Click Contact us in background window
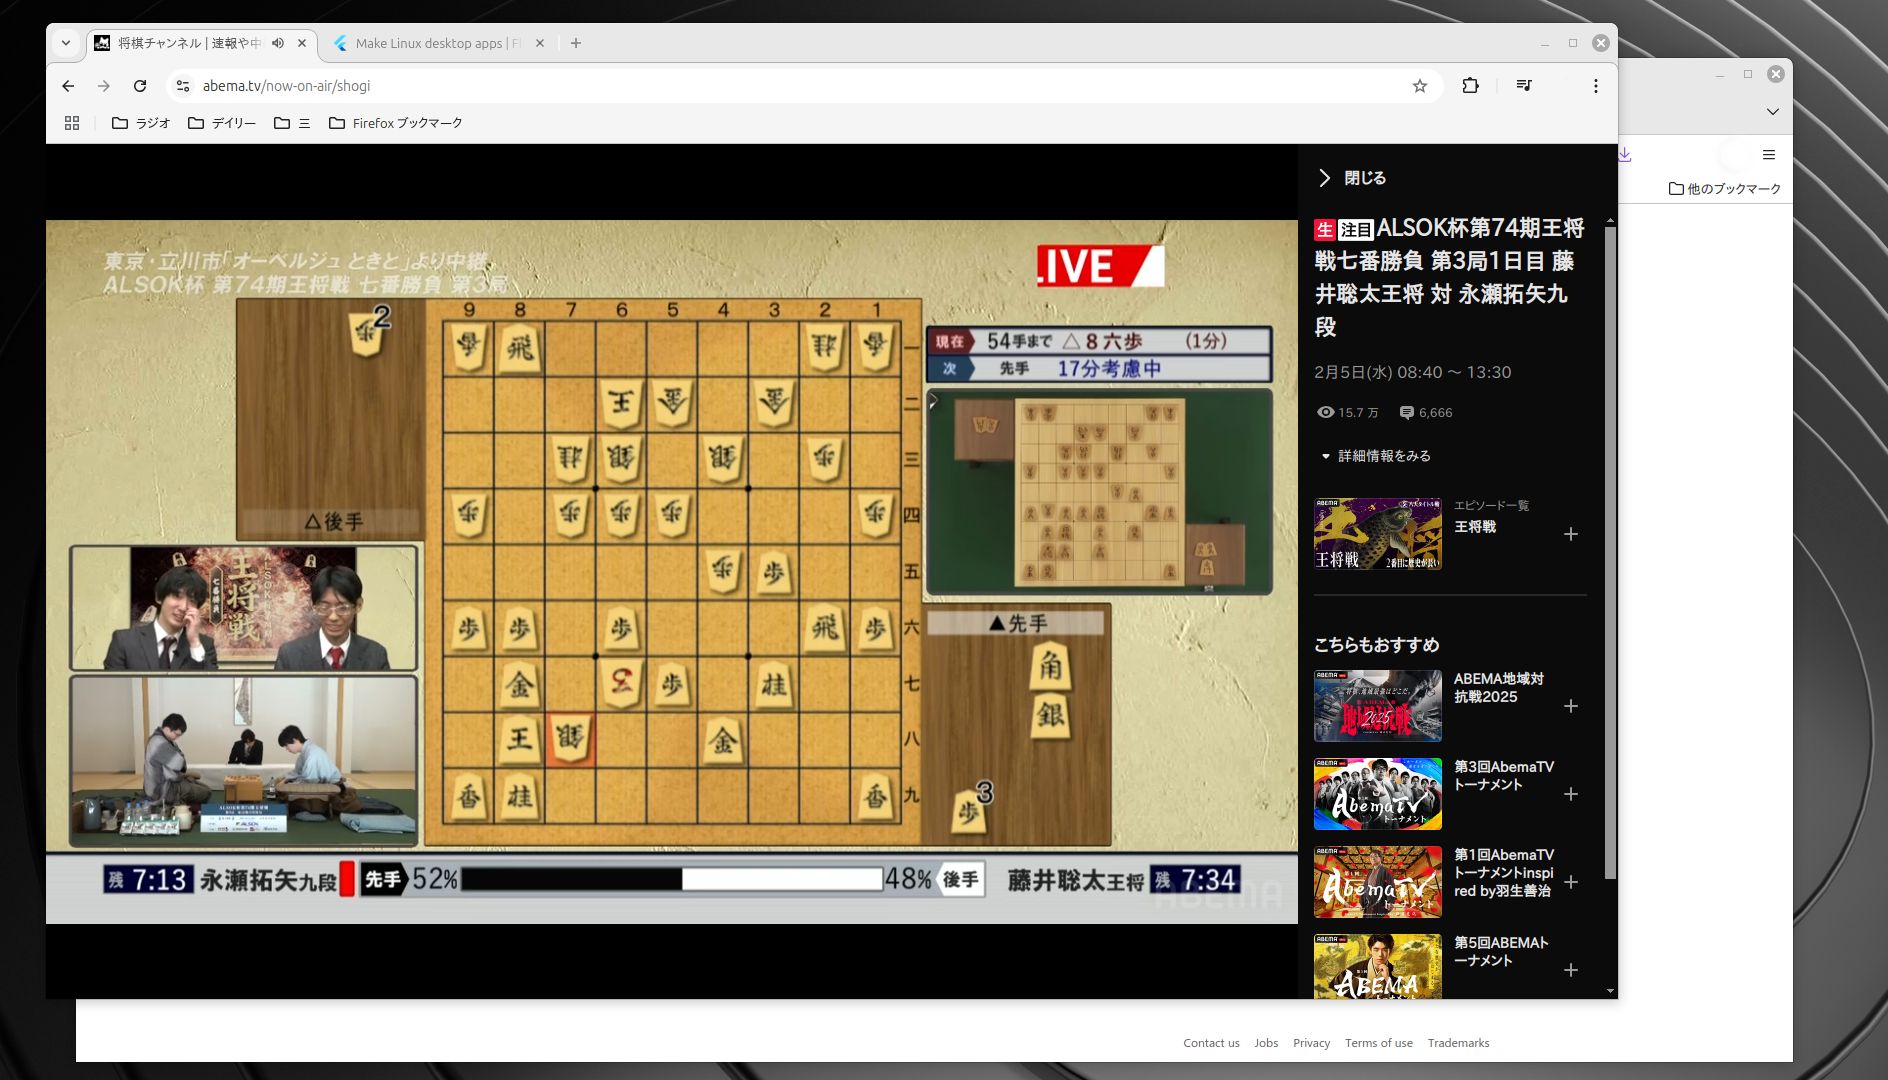 (x=1211, y=1043)
